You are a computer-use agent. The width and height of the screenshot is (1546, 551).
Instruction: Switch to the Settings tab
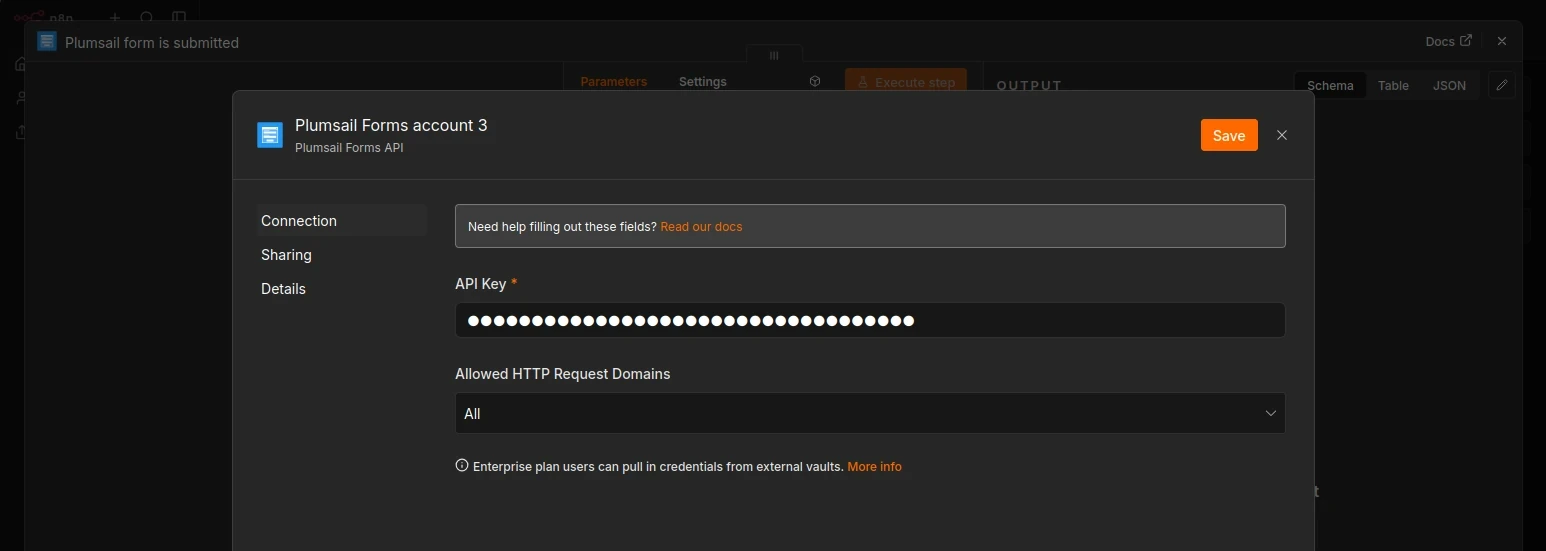(703, 82)
